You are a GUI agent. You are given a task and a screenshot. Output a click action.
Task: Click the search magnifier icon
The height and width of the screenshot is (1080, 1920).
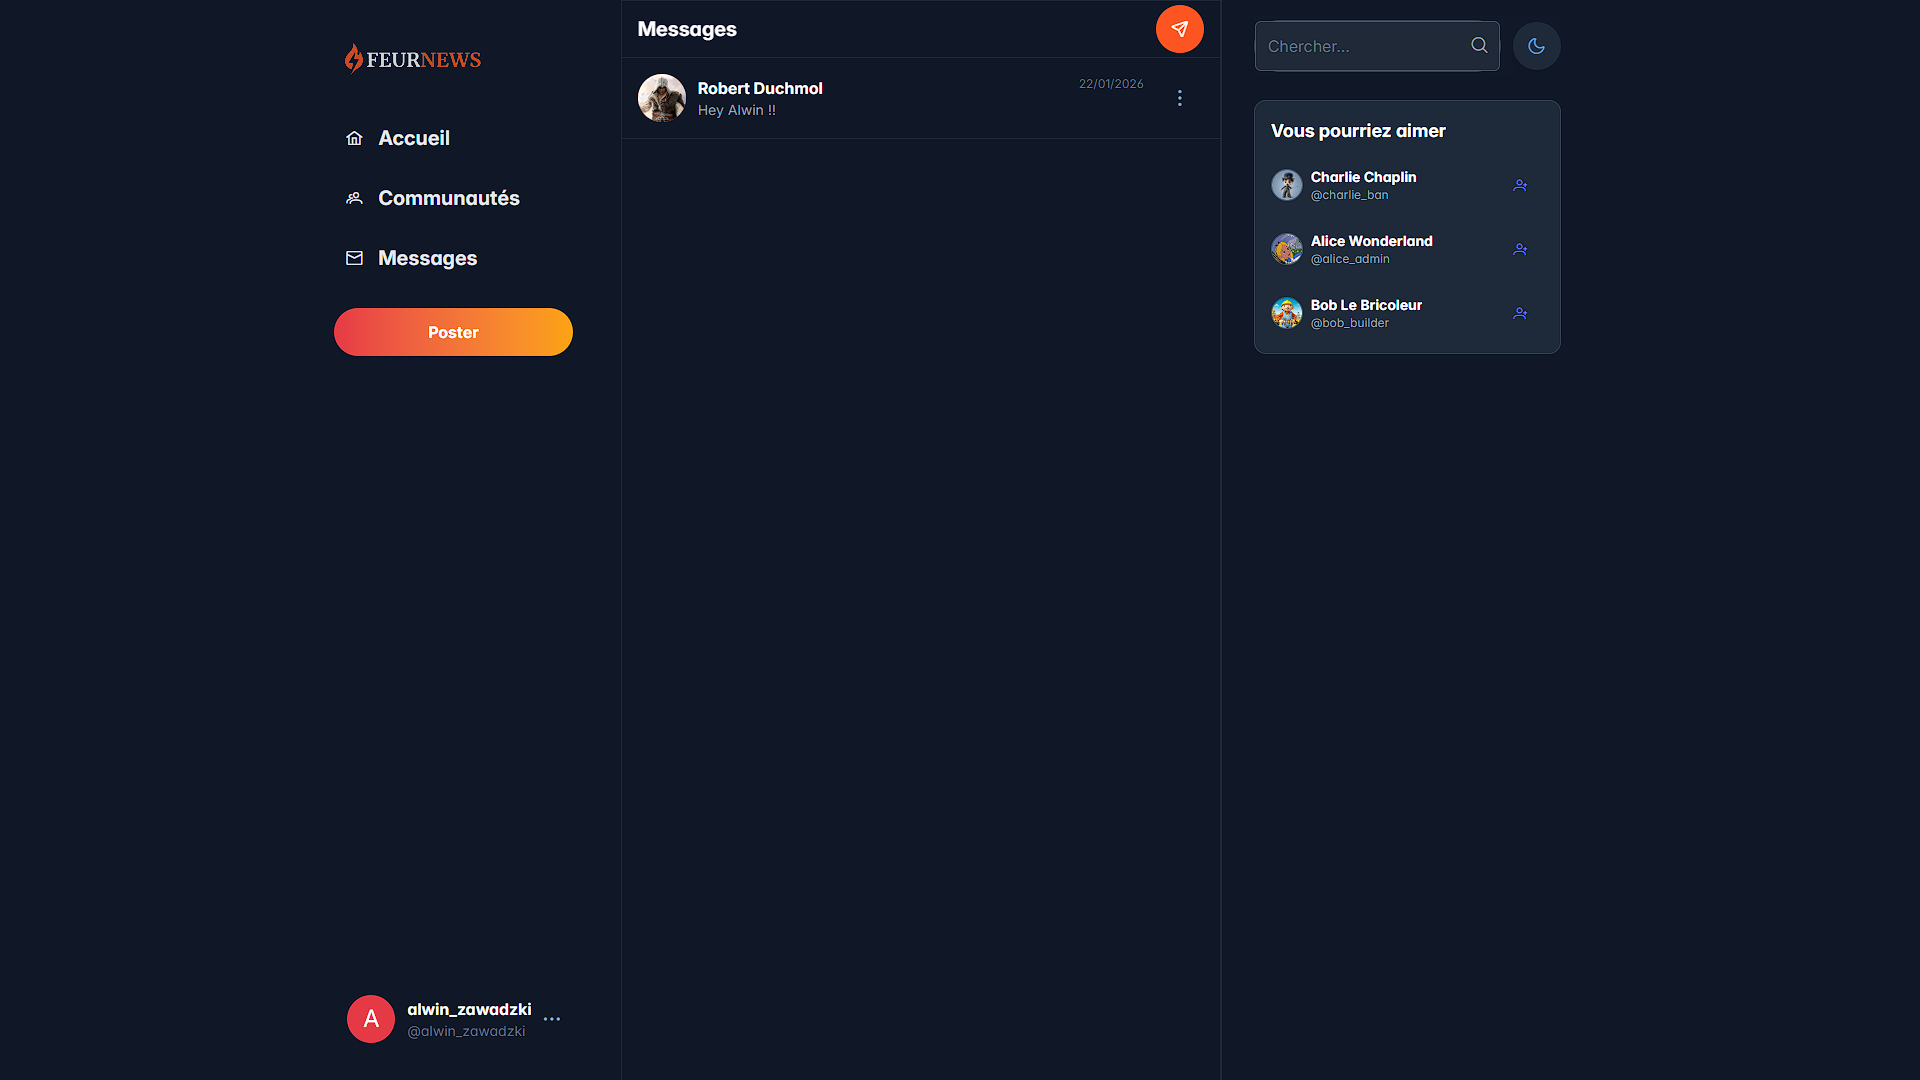point(1479,45)
